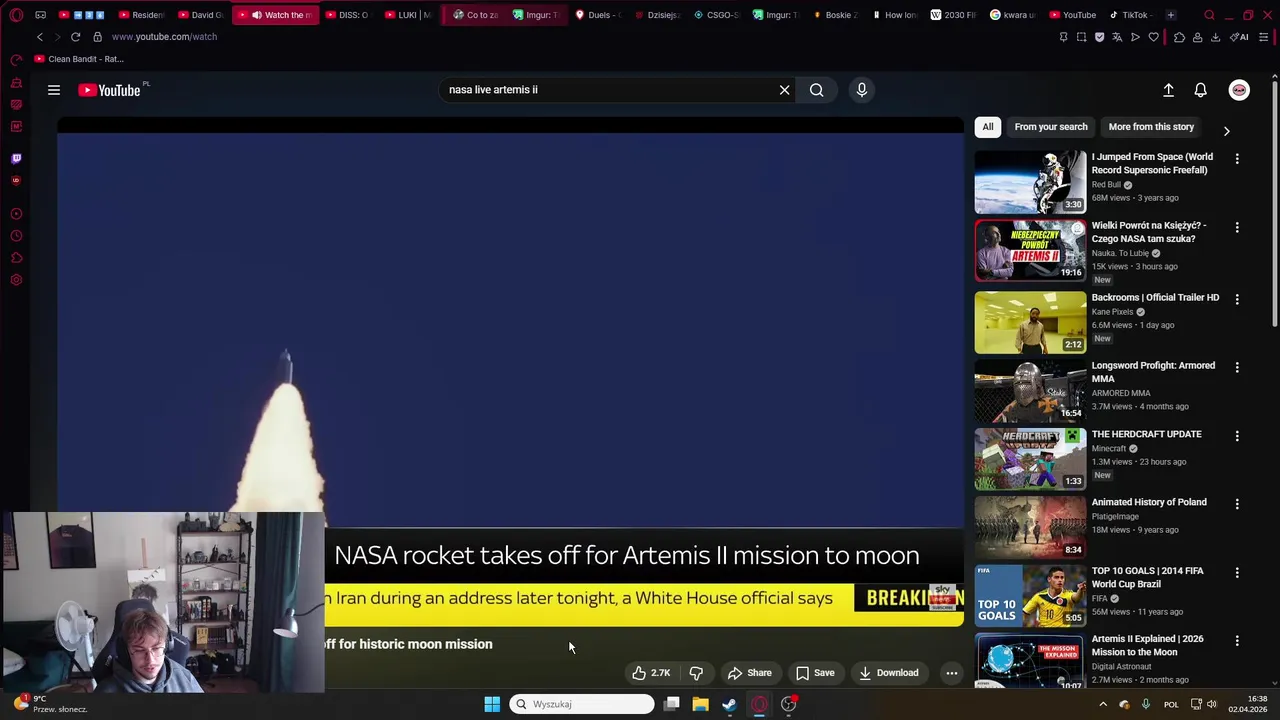The image size is (1280, 720).
Task: Open Opera AI assistant button
Action: (x=1240, y=37)
